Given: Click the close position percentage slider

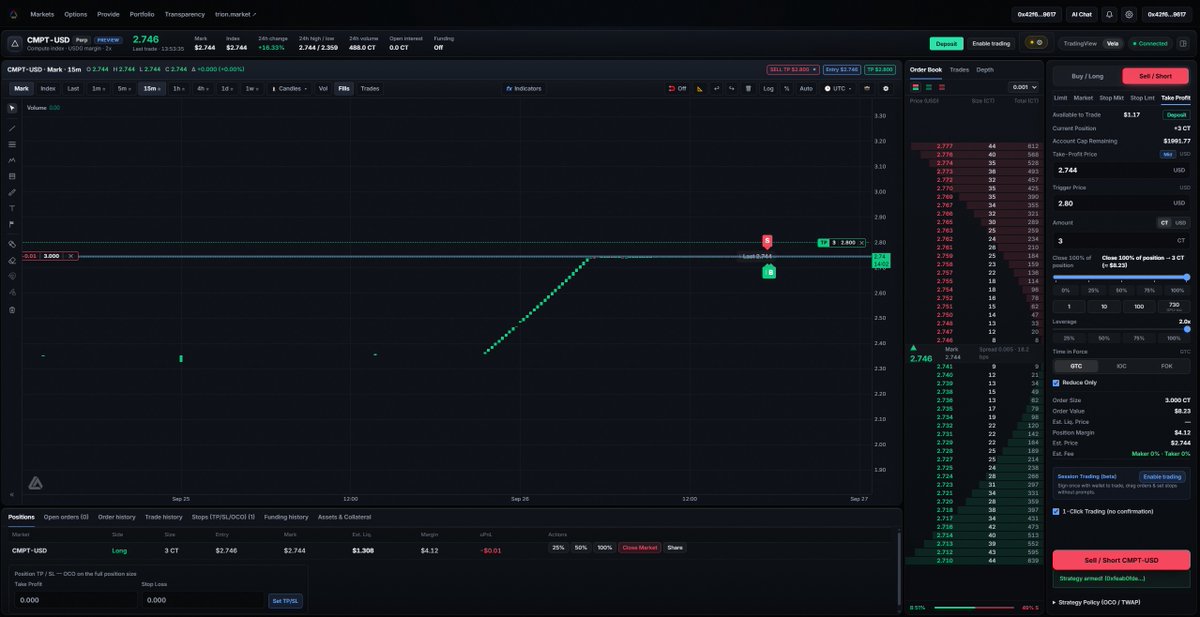Looking at the screenshot, I should (x=1121, y=277).
